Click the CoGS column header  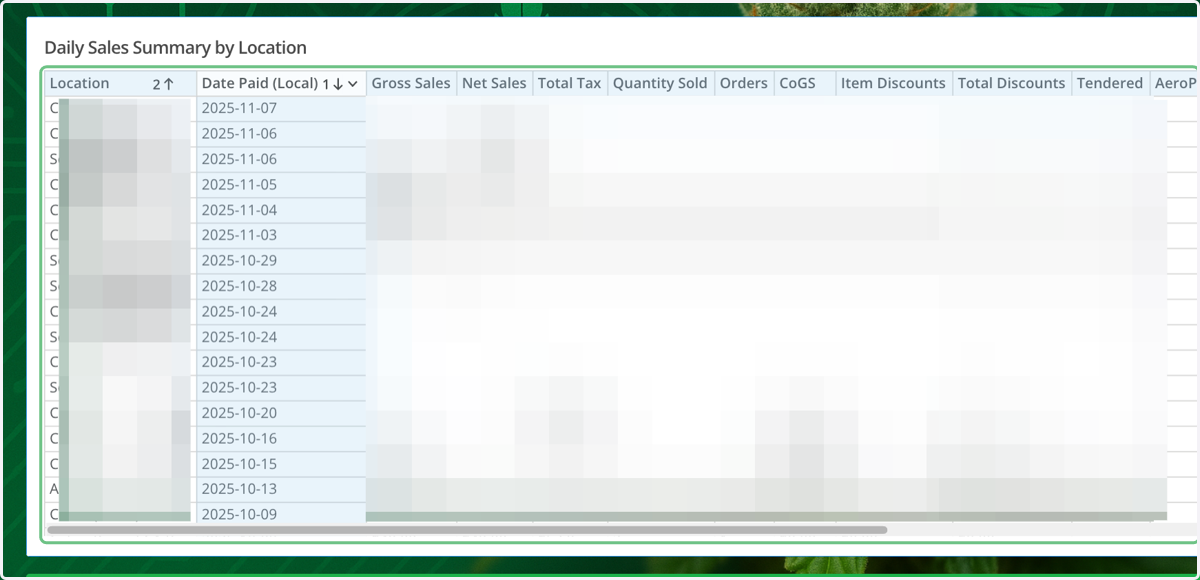(x=805, y=83)
